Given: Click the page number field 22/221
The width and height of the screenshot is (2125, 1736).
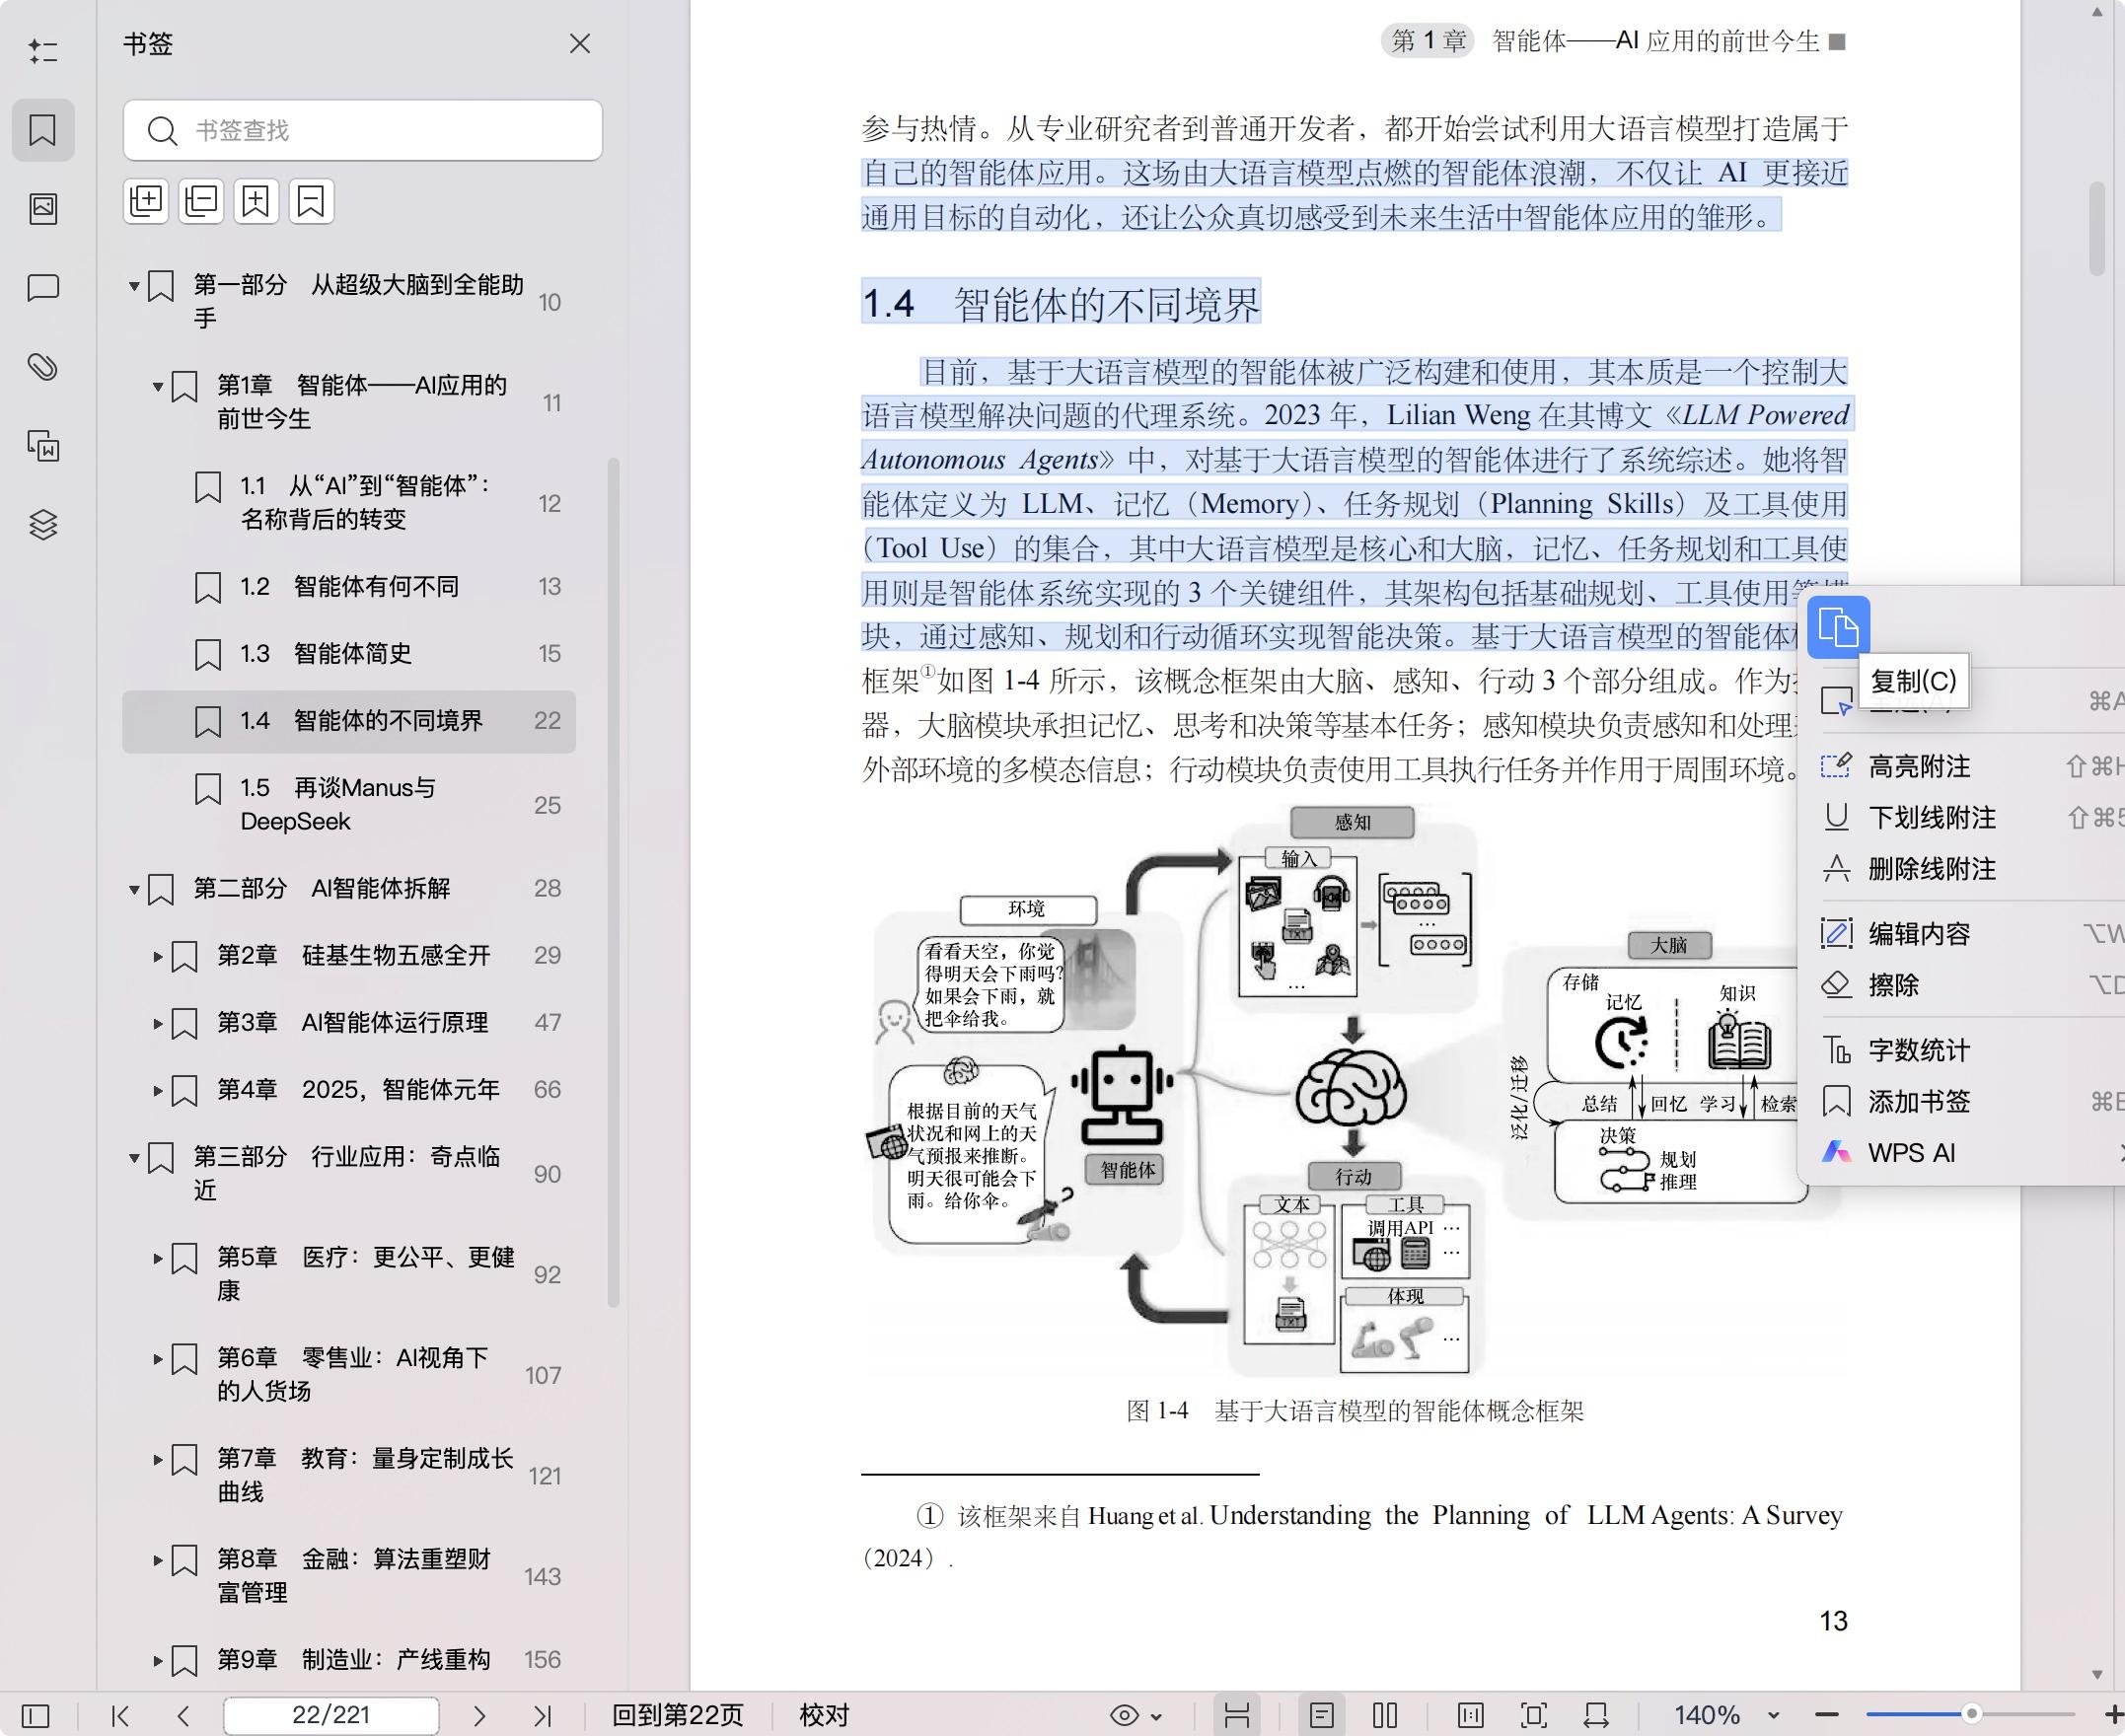Looking at the screenshot, I should [331, 1716].
